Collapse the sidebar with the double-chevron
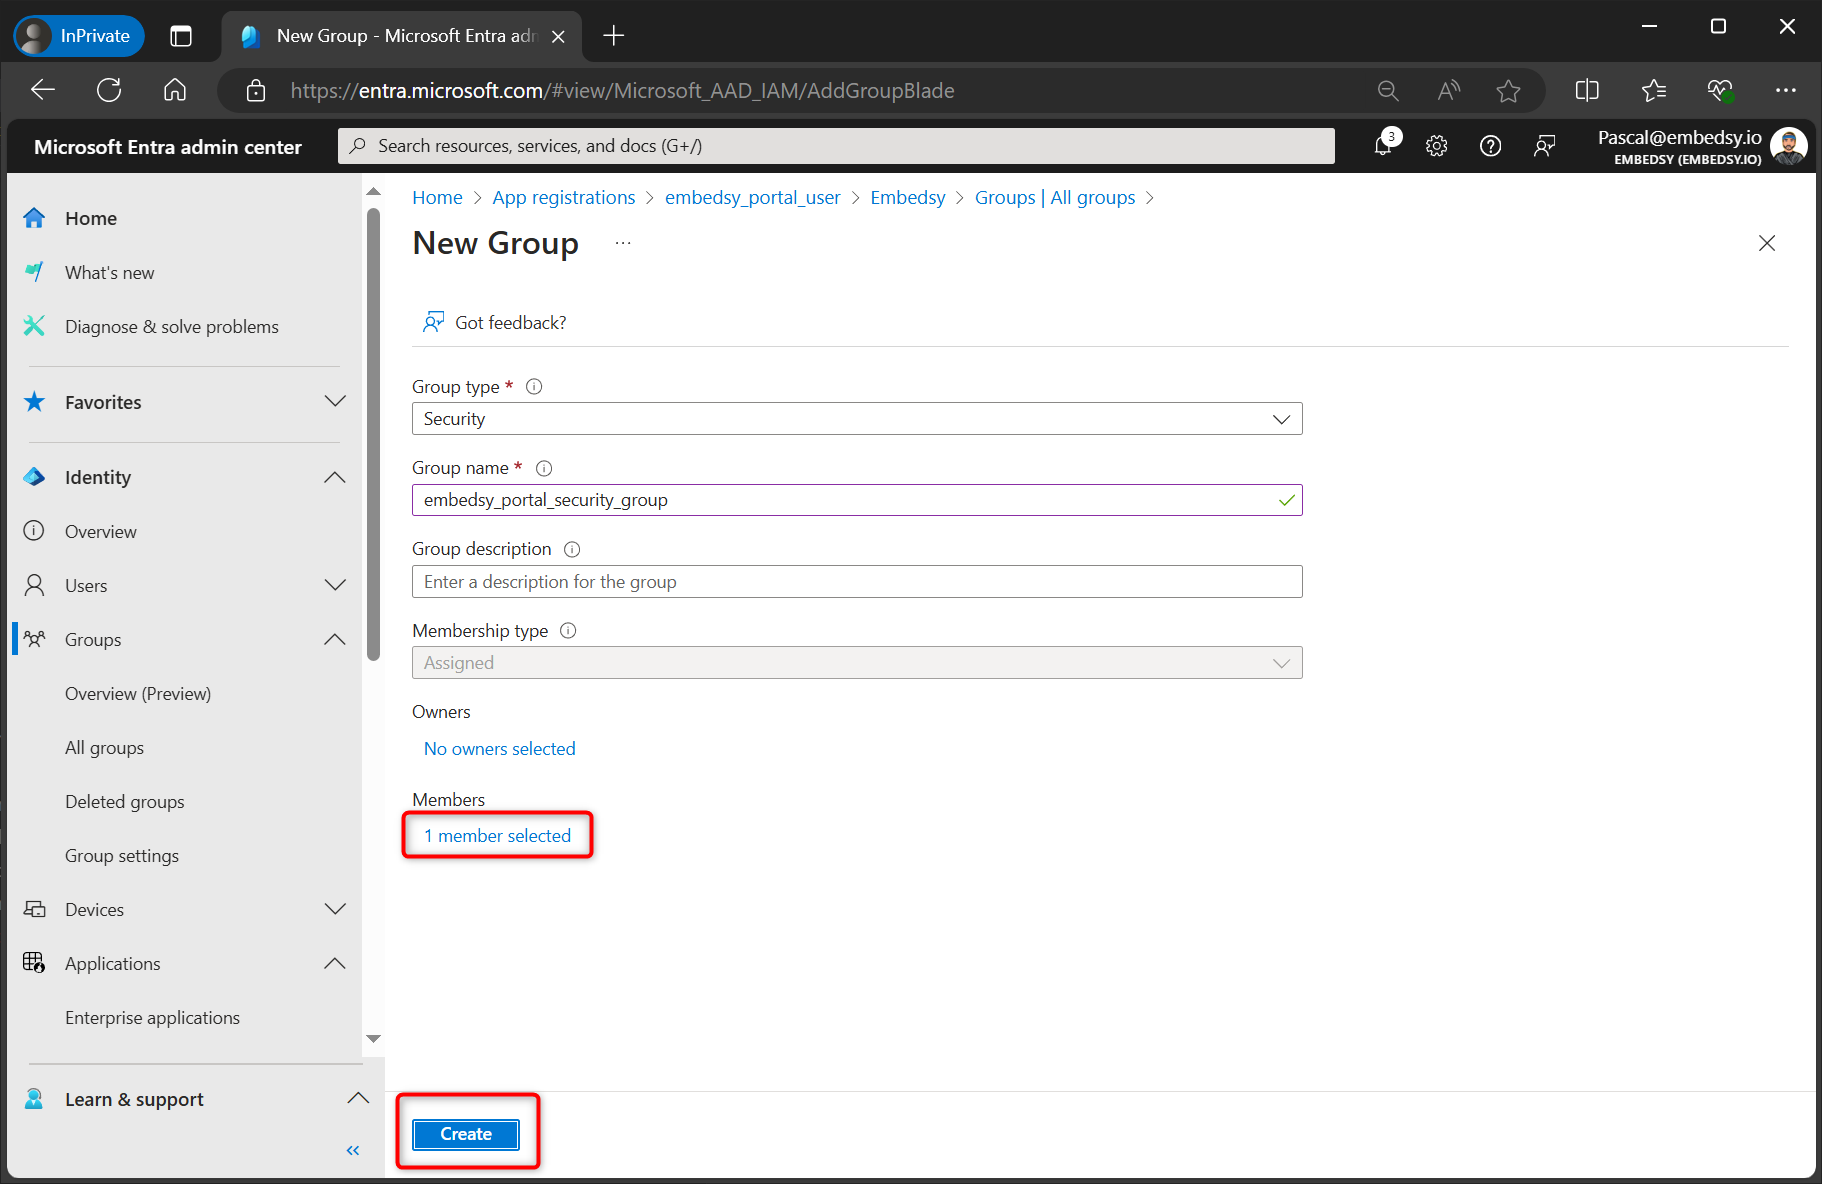 (352, 1150)
